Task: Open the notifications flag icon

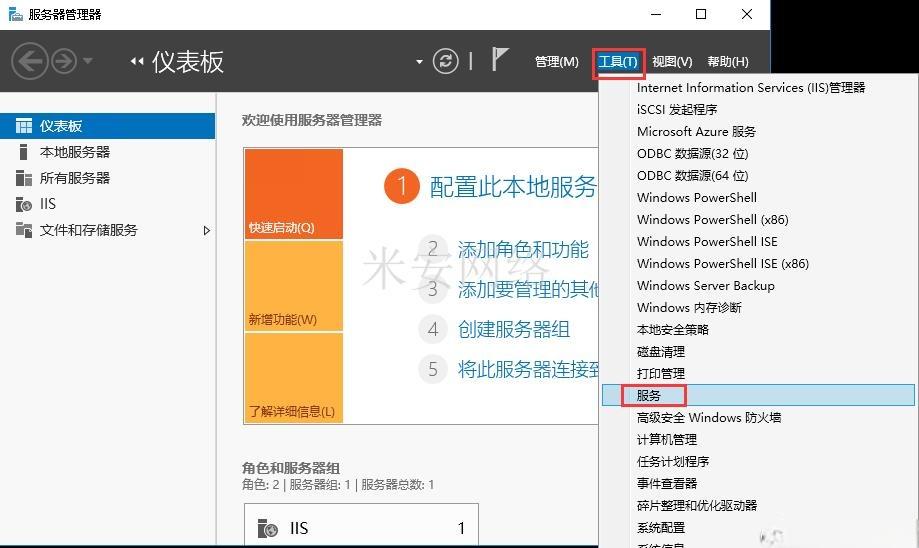Action: point(499,59)
